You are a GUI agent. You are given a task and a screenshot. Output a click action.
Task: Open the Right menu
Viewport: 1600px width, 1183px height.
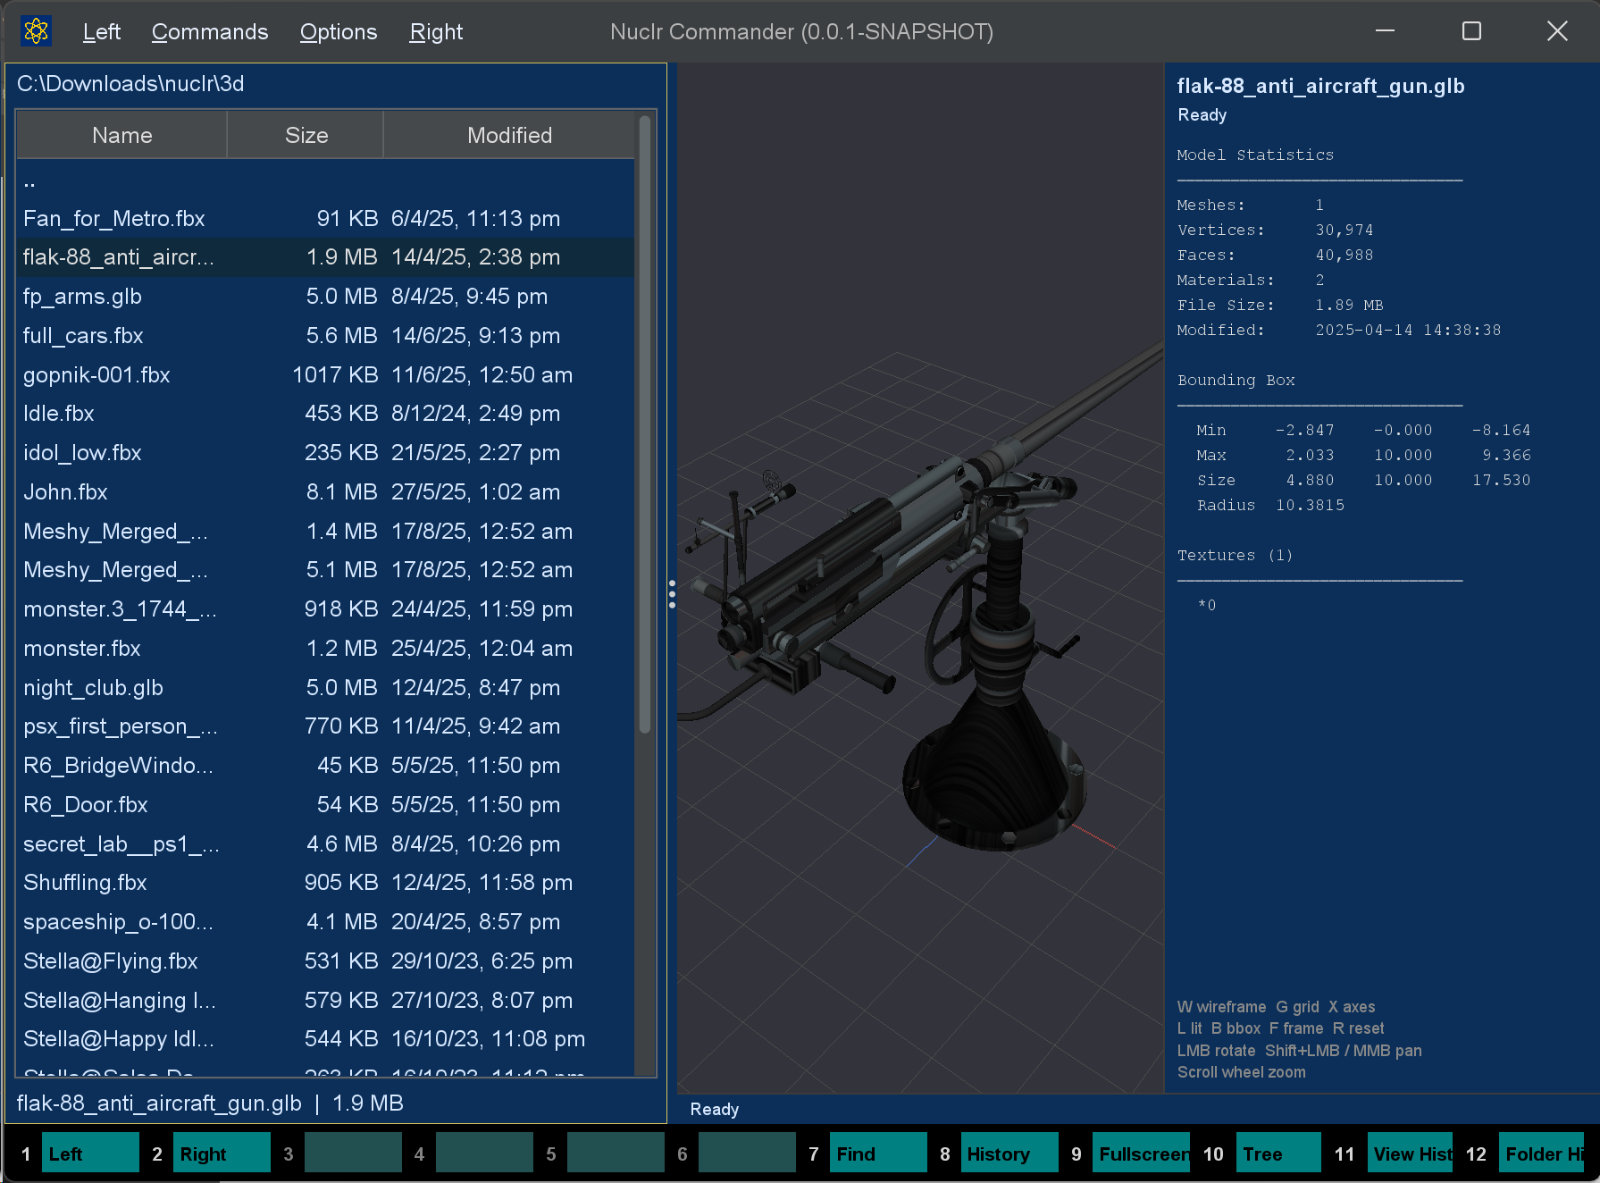click(436, 32)
